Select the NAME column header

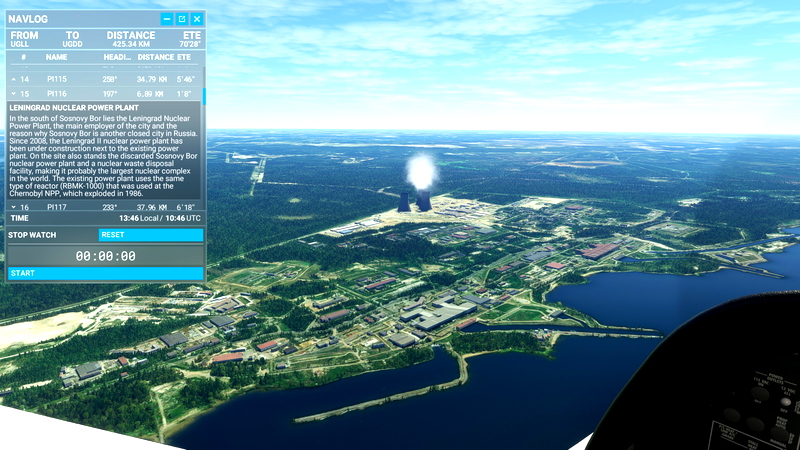(x=56, y=57)
